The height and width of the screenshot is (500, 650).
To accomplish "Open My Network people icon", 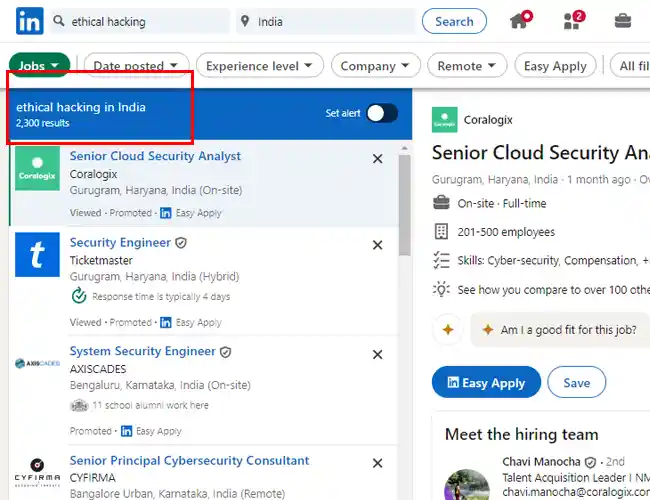I will [x=574, y=20].
